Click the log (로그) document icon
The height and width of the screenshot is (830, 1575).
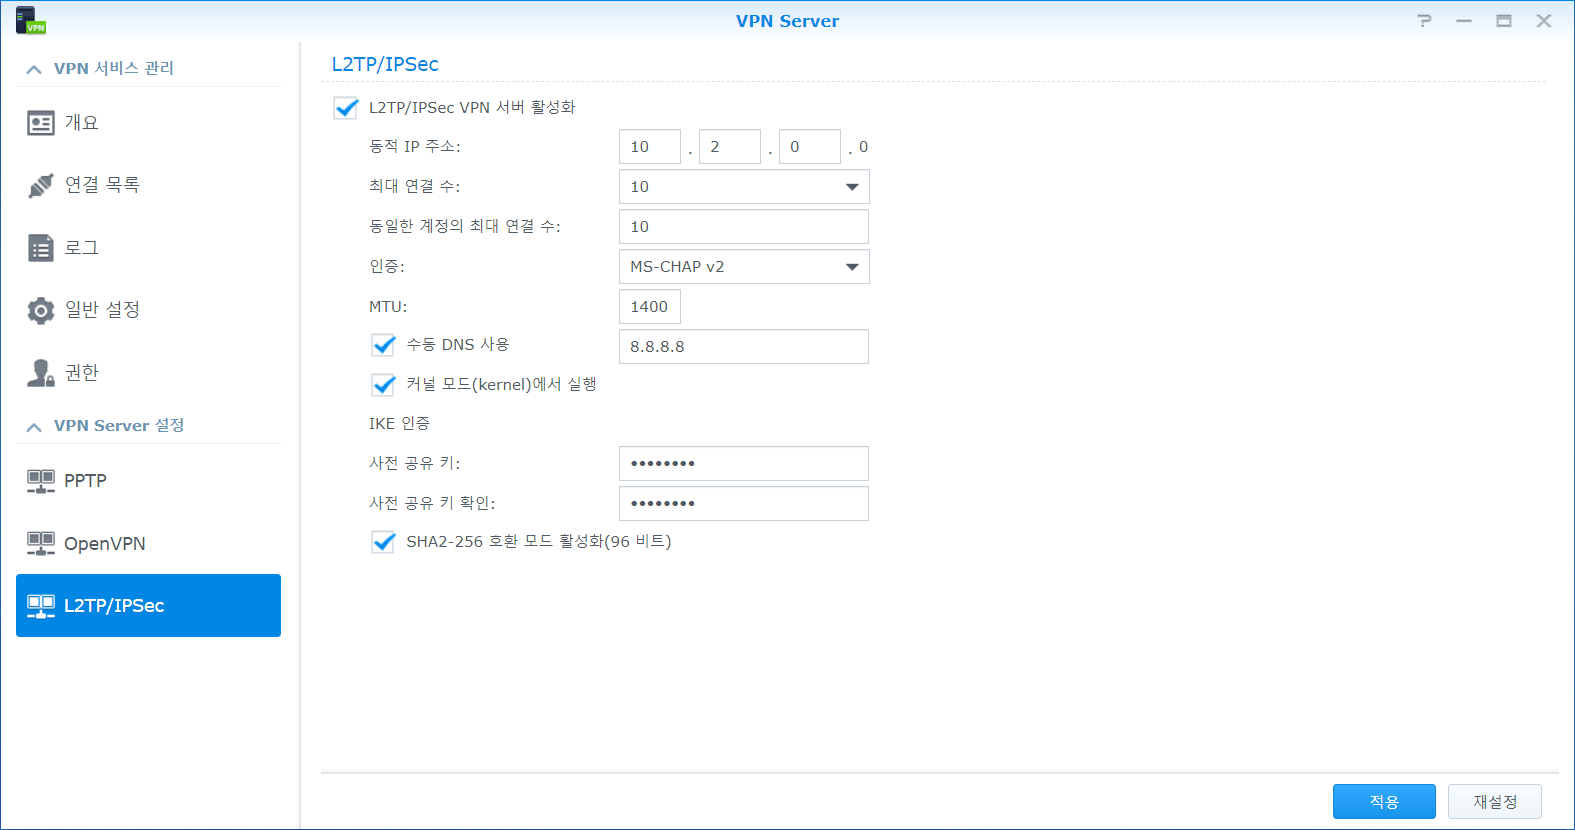pos(41,248)
